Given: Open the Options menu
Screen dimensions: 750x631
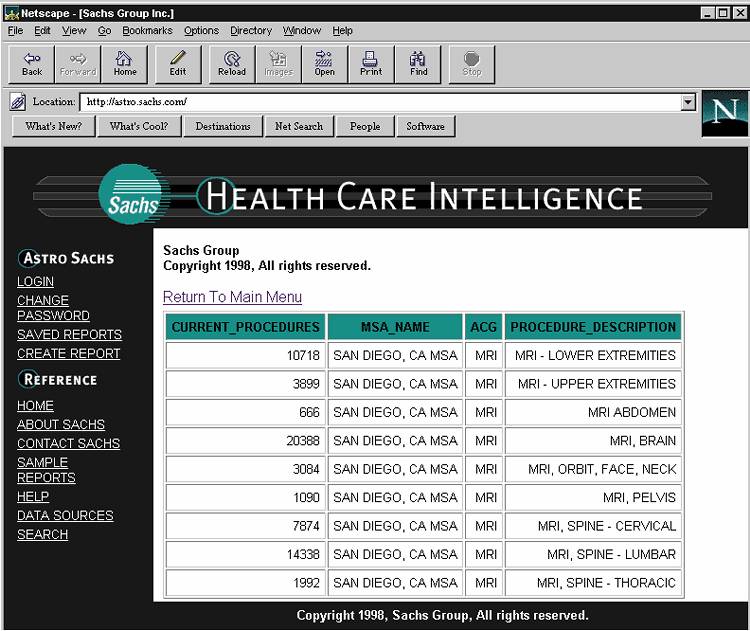Looking at the screenshot, I should click(201, 31).
